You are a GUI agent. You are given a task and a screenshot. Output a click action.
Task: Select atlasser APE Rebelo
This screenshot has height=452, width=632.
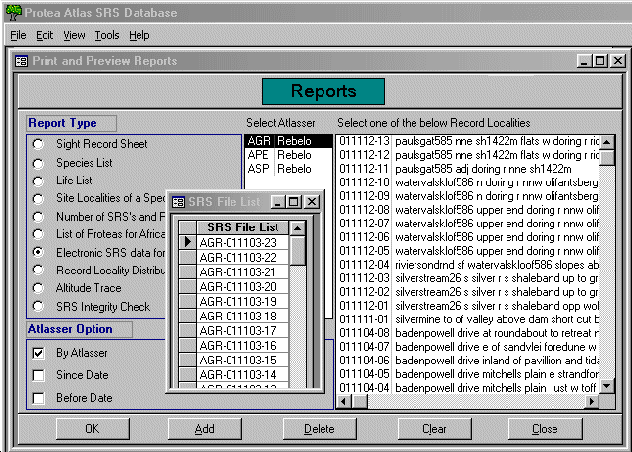(288, 155)
